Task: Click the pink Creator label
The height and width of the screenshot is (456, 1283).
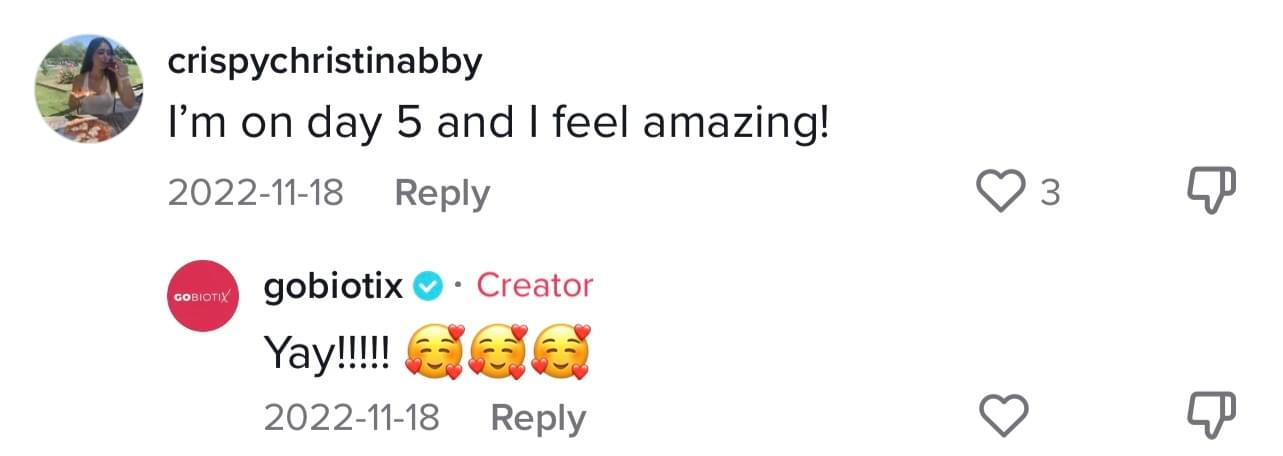Action: coord(534,286)
